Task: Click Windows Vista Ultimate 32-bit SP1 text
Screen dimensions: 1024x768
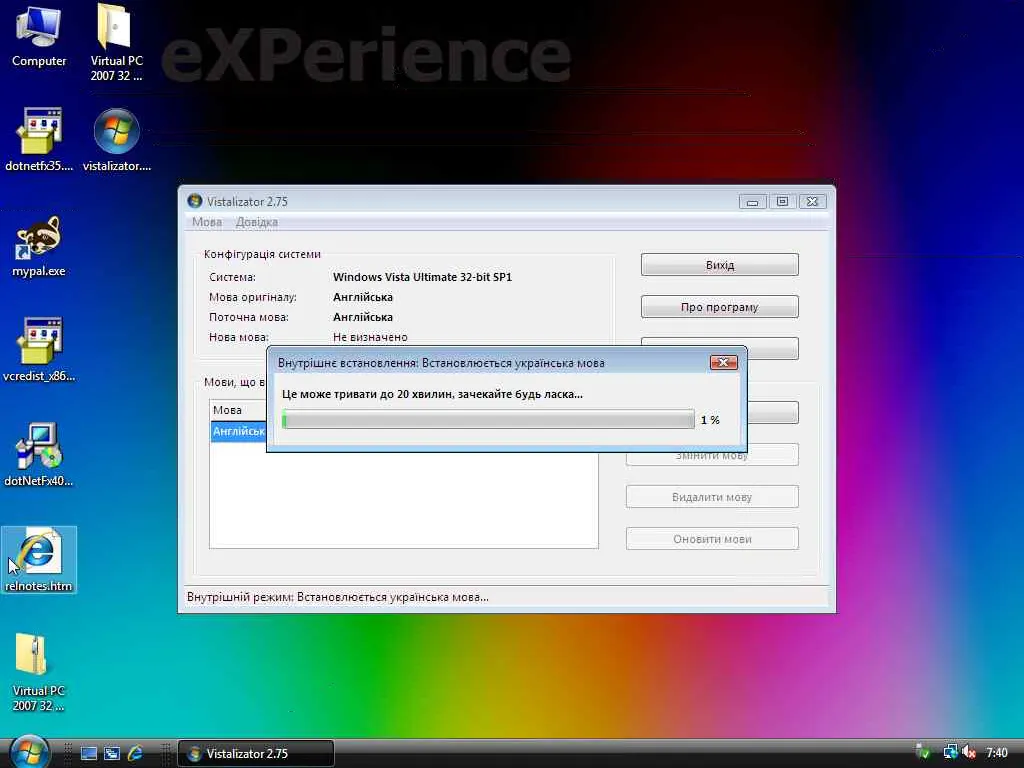Action: 423,277
